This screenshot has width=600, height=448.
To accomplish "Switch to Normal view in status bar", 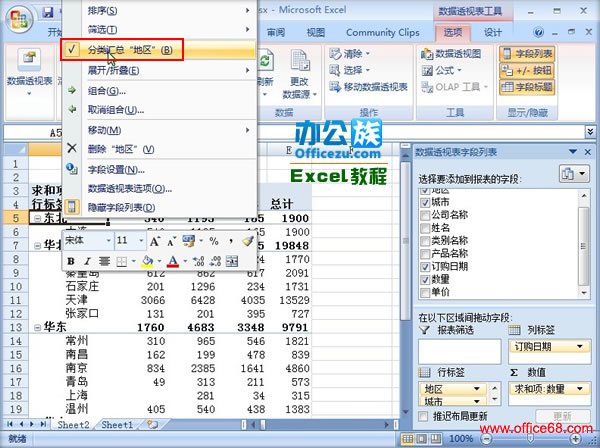I will 408,438.
